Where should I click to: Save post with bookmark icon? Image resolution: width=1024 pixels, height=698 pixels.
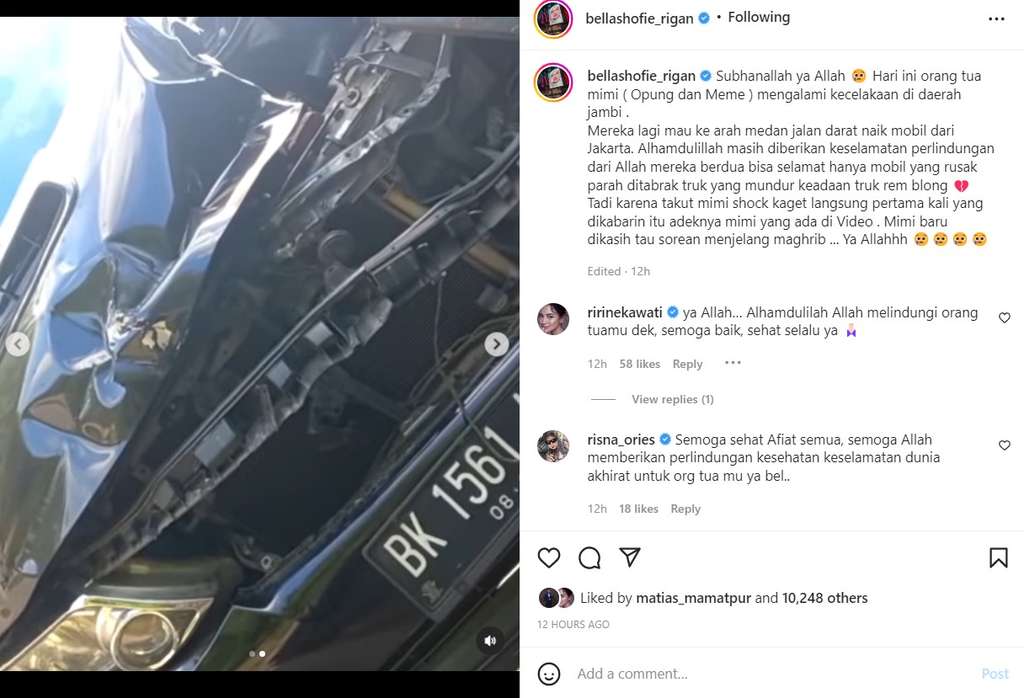[x=998, y=558]
